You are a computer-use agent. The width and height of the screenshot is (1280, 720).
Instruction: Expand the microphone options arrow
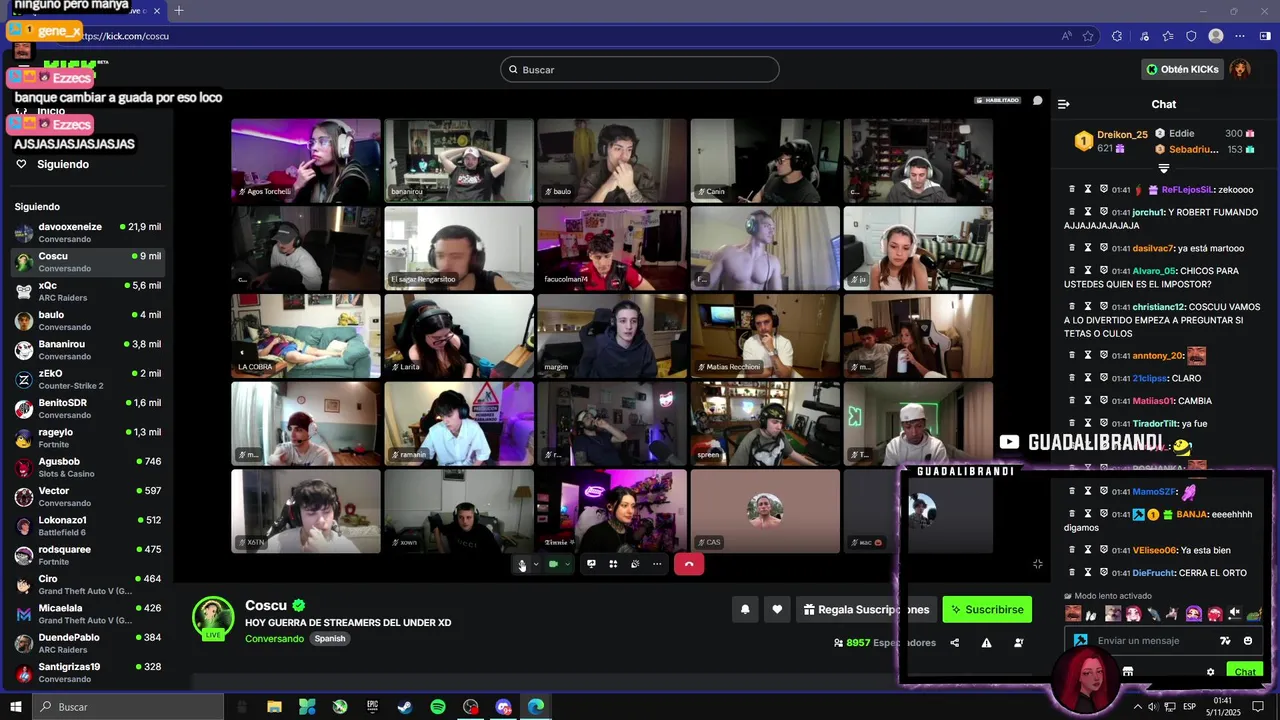[x=536, y=564]
